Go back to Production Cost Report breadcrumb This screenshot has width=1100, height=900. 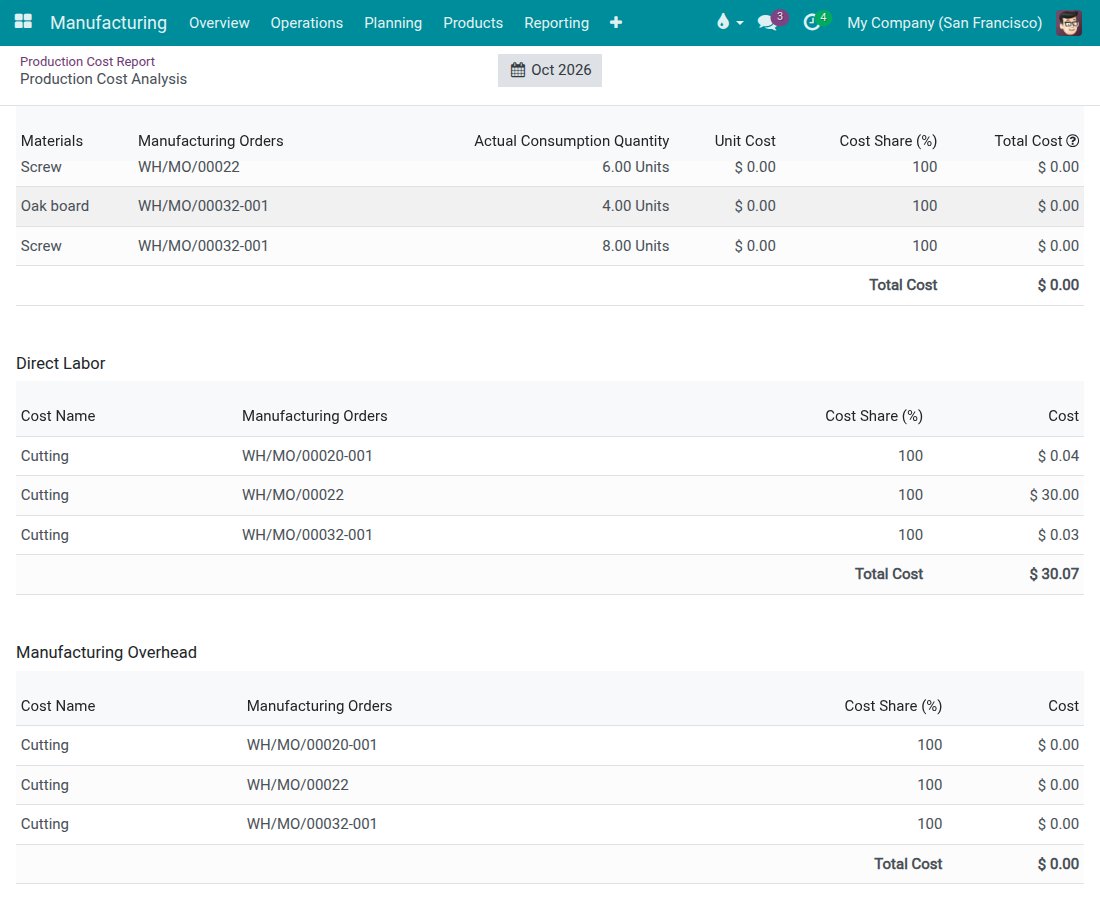click(87, 62)
